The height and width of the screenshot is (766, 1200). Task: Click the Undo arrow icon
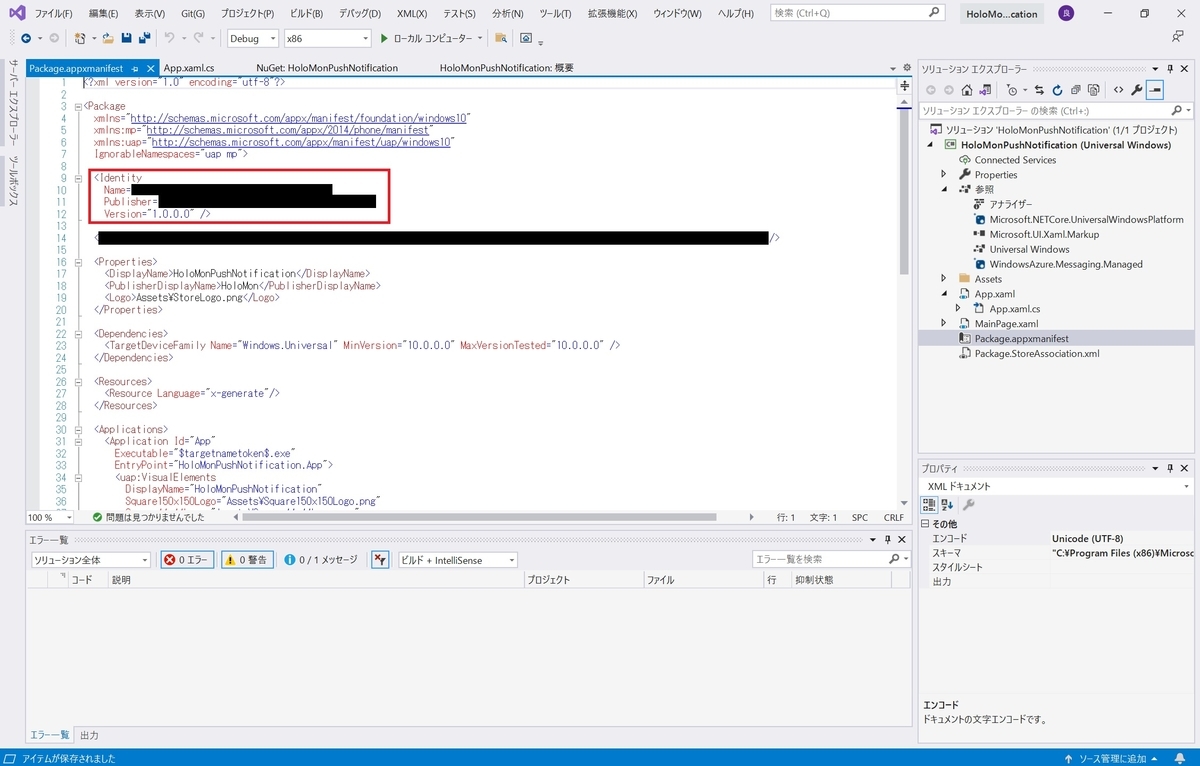point(169,38)
